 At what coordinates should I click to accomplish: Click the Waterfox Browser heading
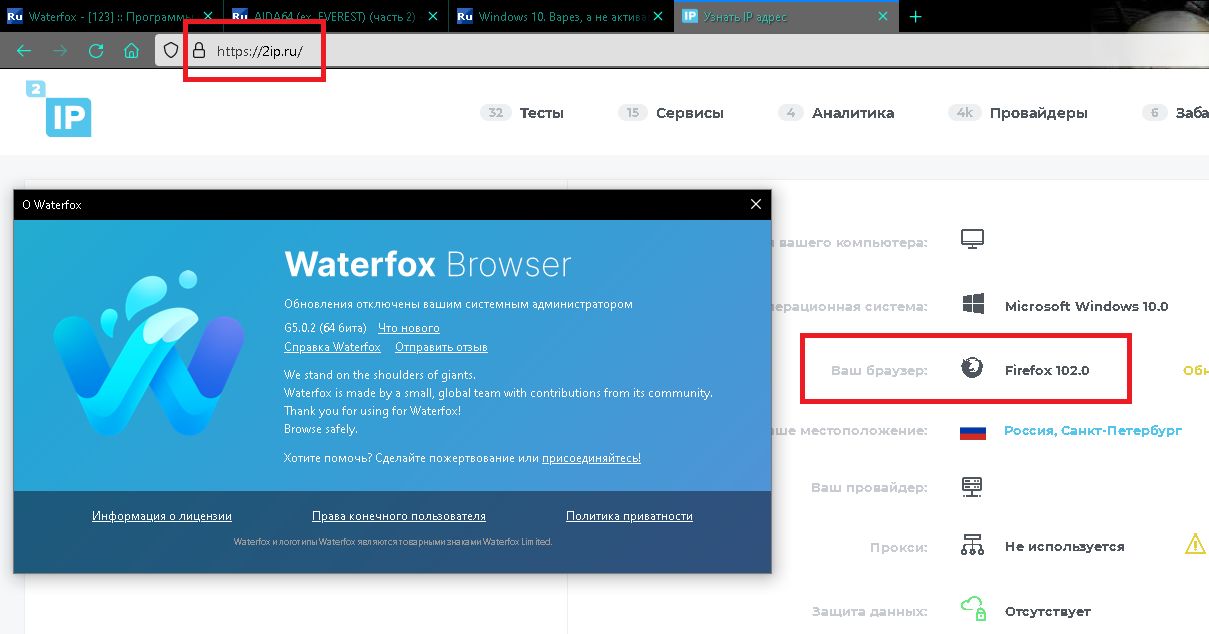point(428,264)
